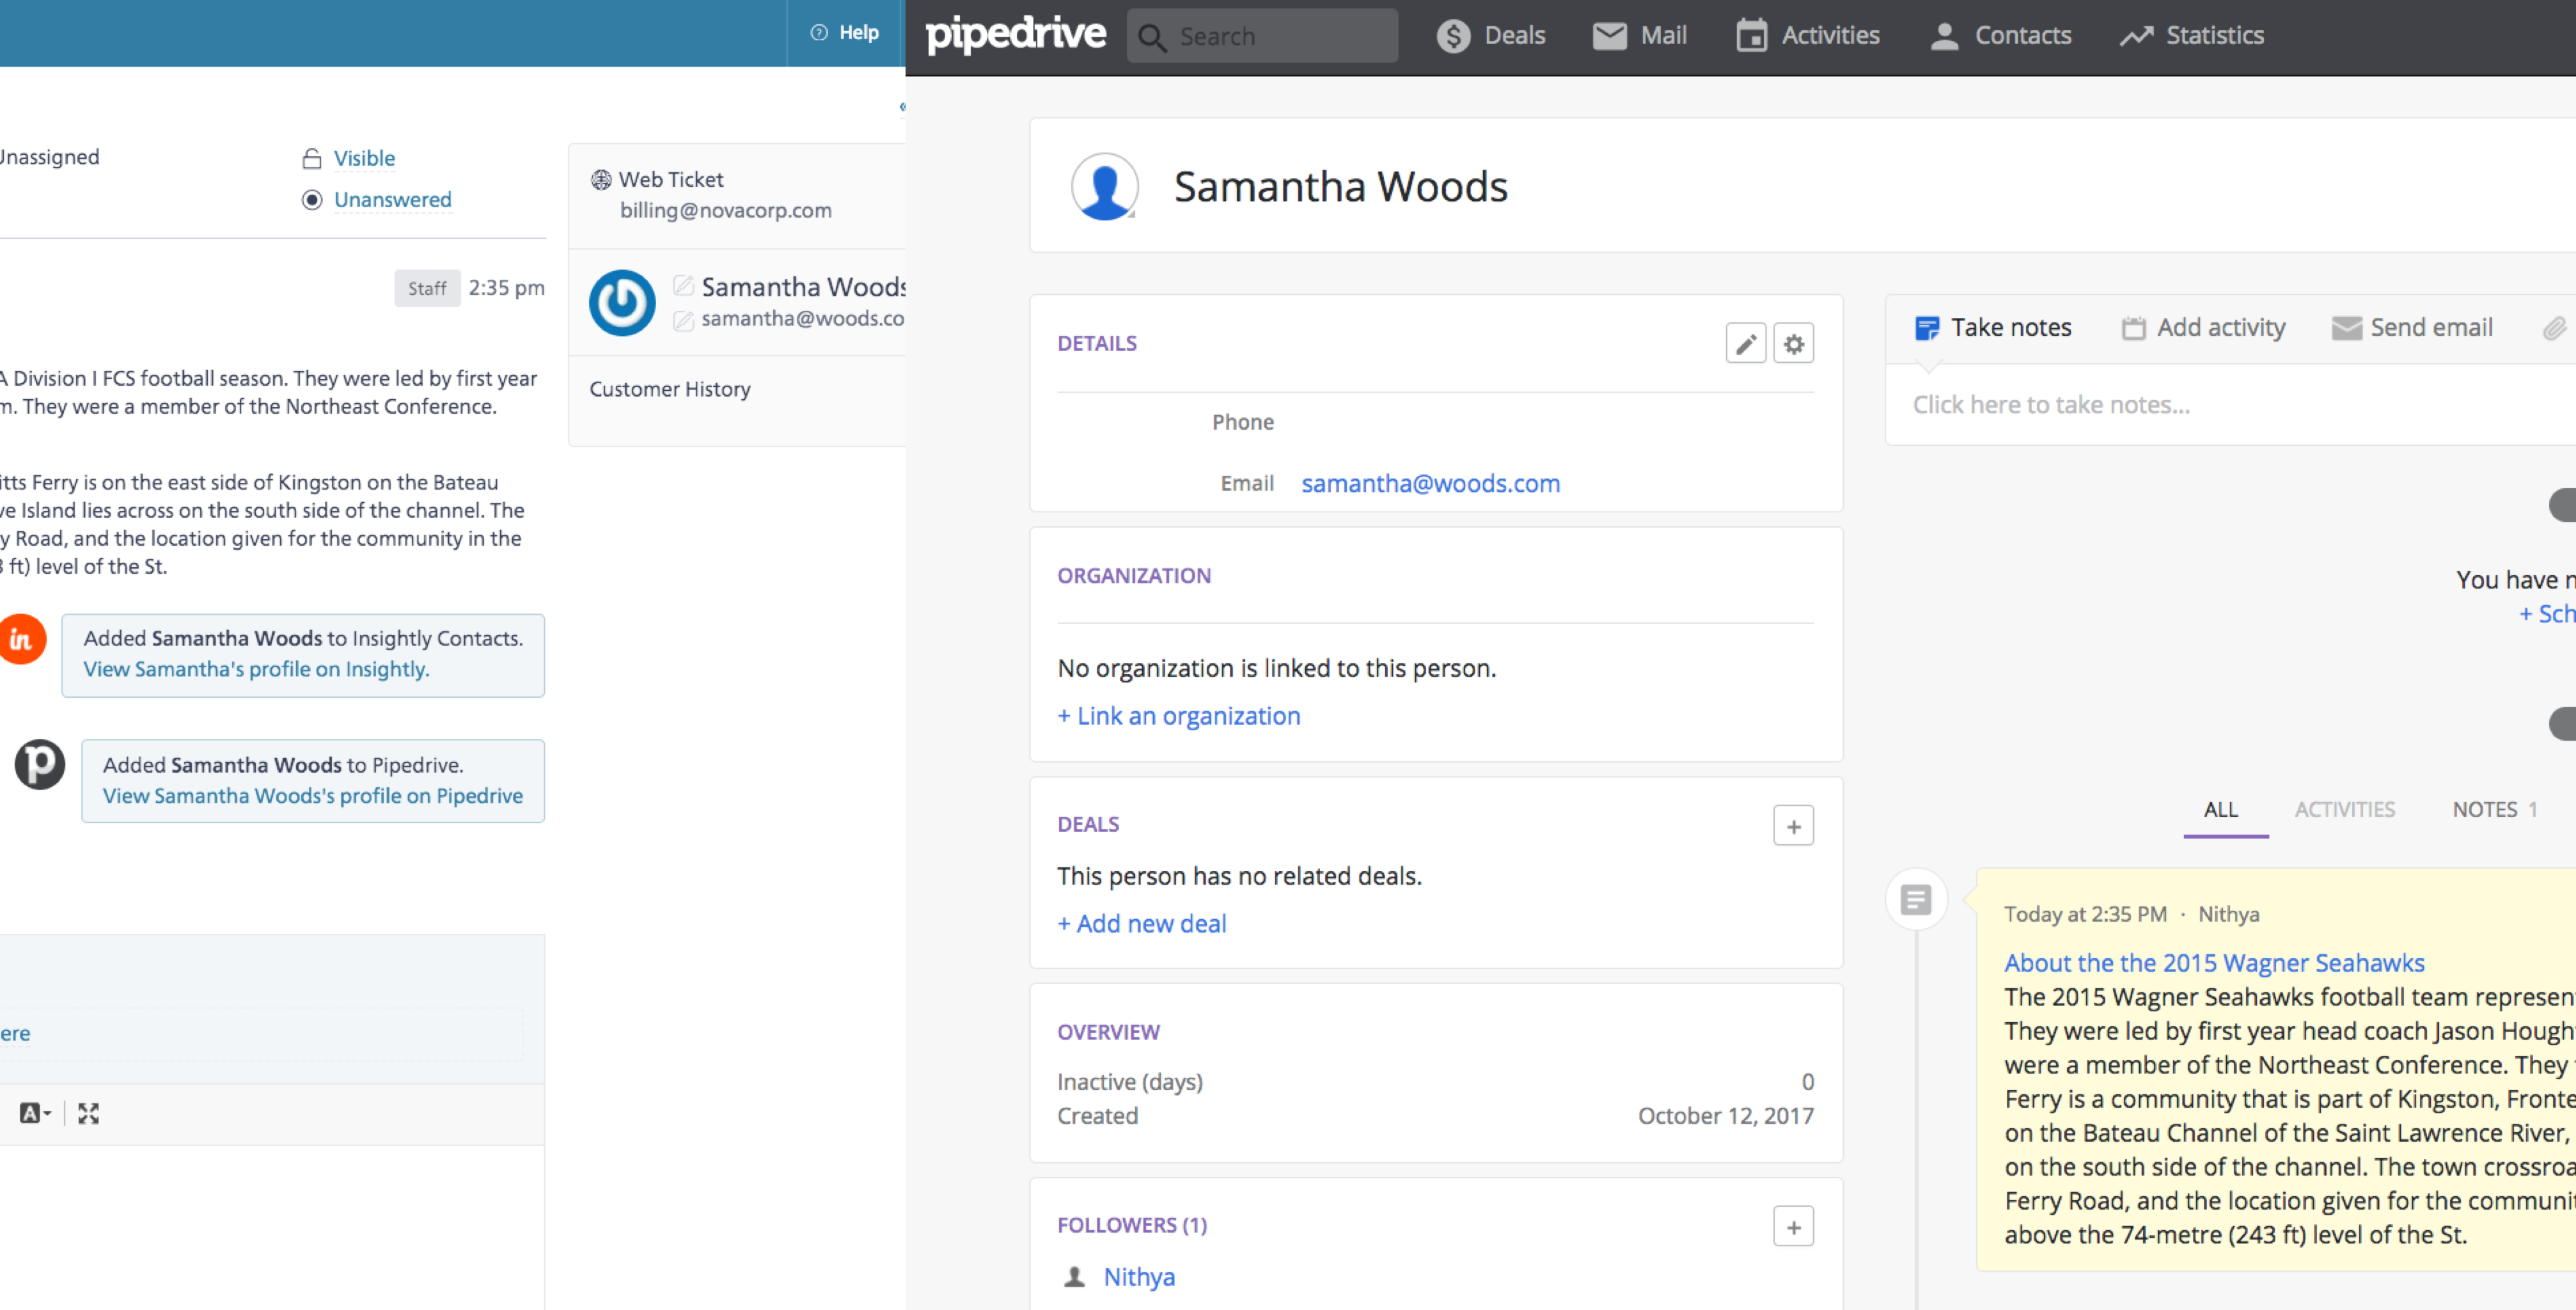This screenshot has height=1310, width=2576.
Task: Open the Deals section in Pipedrive
Action: tap(1492, 35)
